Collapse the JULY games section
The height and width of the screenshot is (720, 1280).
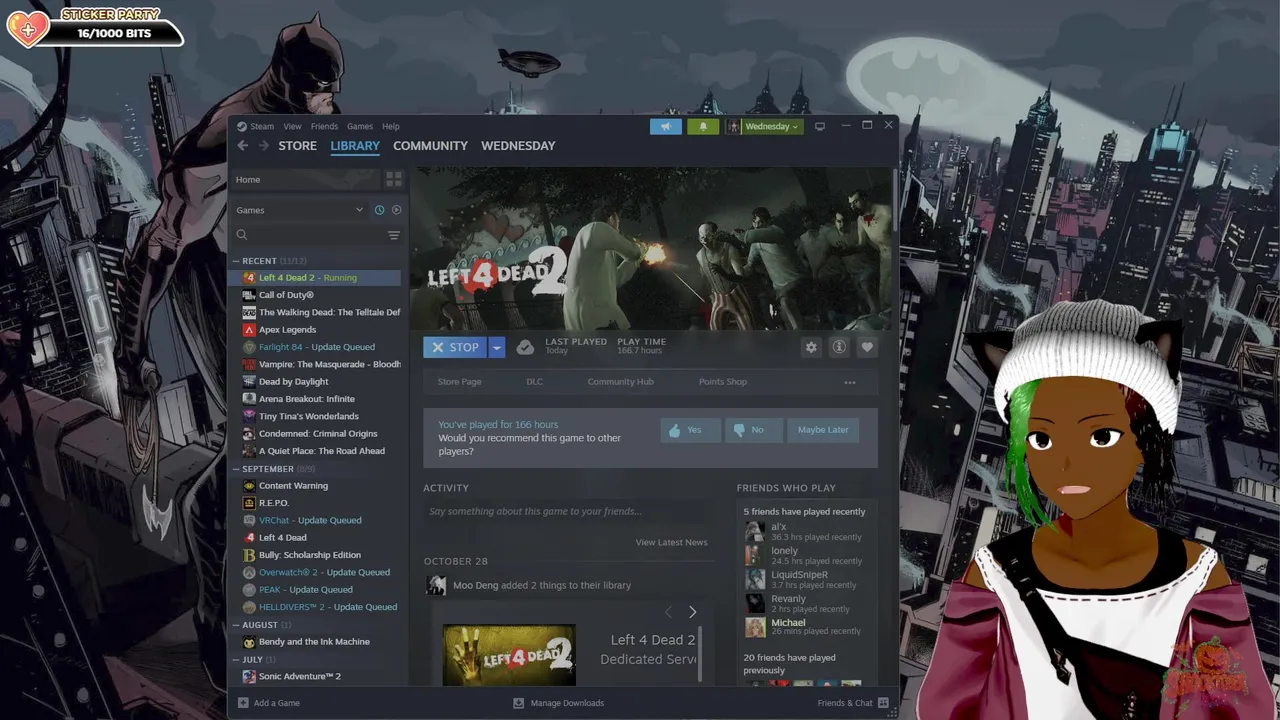click(x=236, y=660)
